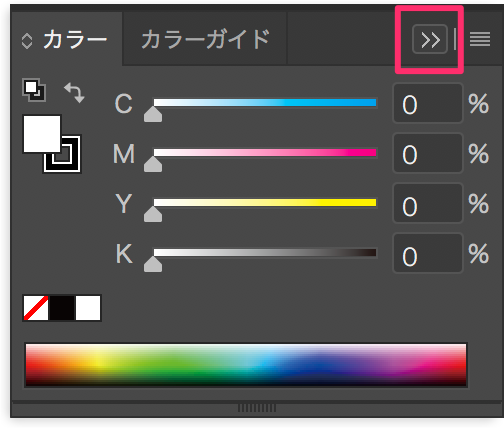The image size is (504, 432).
Task: Pick a color from the spectrum bar
Action: click(x=246, y=365)
